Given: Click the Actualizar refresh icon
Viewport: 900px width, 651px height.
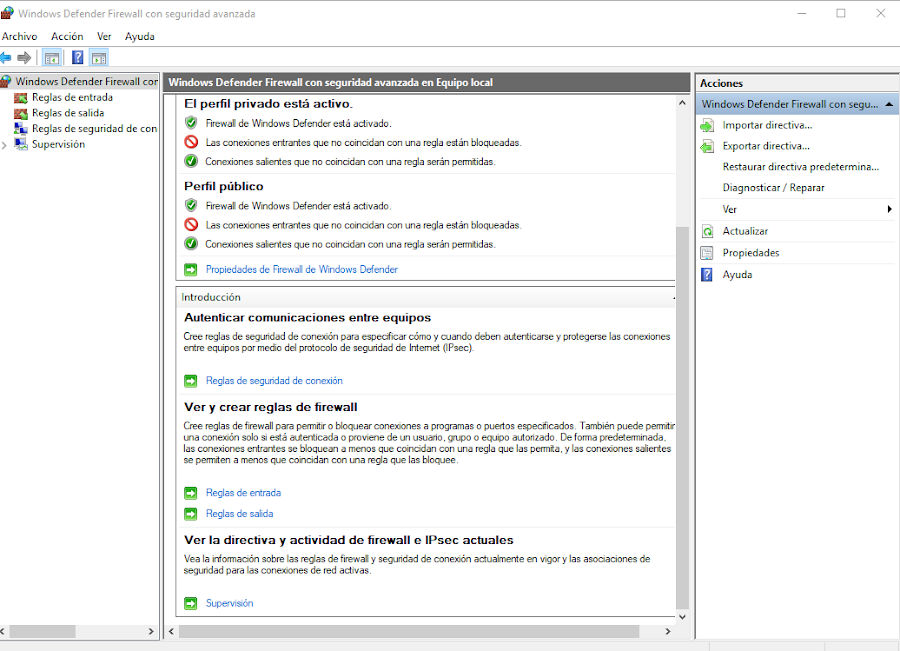Looking at the screenshot, I should point(707,231).
